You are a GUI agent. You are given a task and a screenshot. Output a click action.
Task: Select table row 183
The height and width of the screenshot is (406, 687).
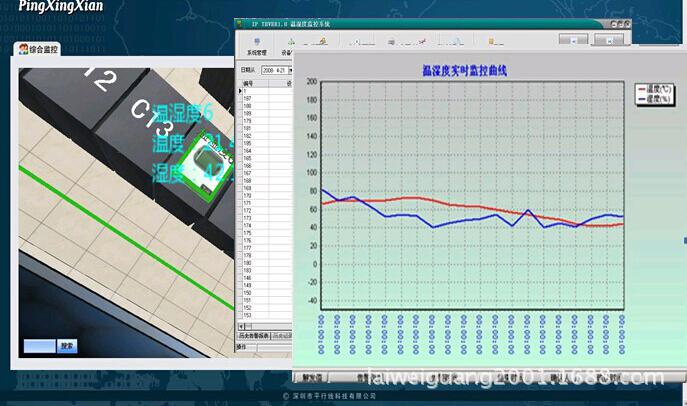pyautogui.click(x=267, y=270)
